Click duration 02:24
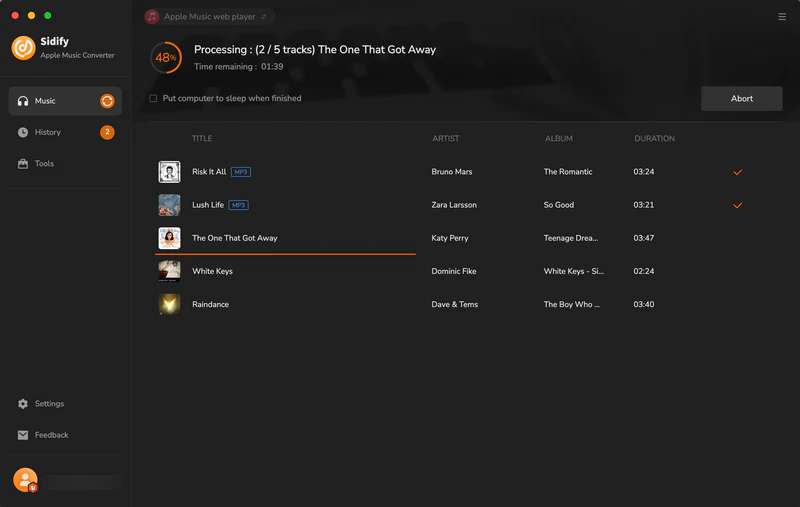Viewport: 800px width, 507px height. [x=643, y=271]
